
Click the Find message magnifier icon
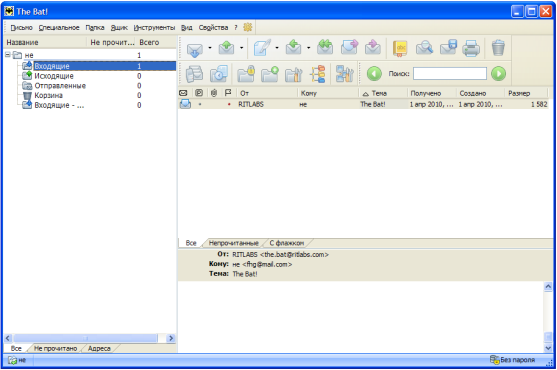424,48
